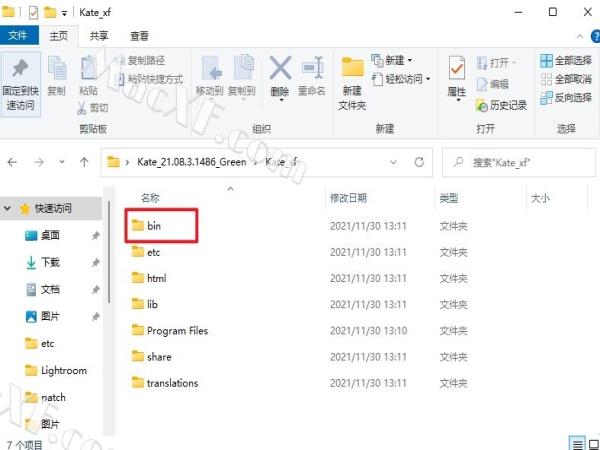Choose Paste shortcut (粘贴快捷方式)
This screenshot has width=600, height=450.
coord(150,79)
